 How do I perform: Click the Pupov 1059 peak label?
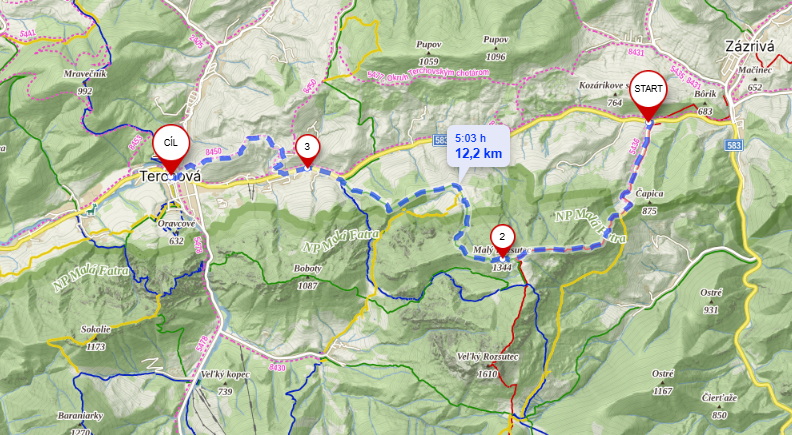428,53
